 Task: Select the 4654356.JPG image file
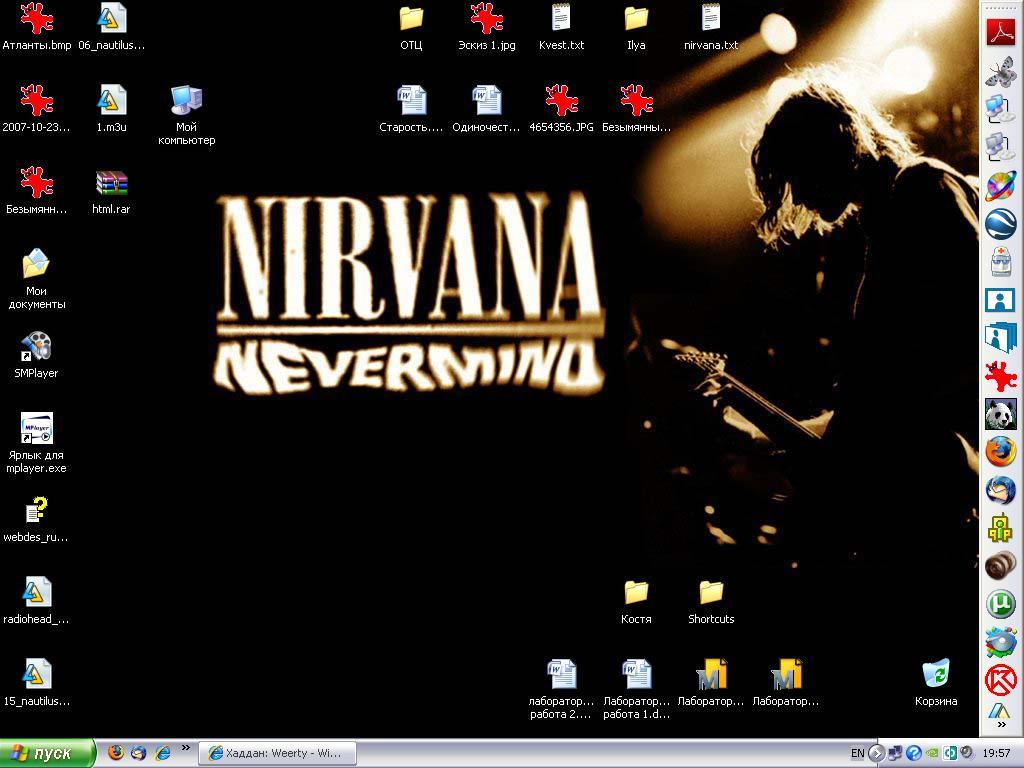click(562, 109)
